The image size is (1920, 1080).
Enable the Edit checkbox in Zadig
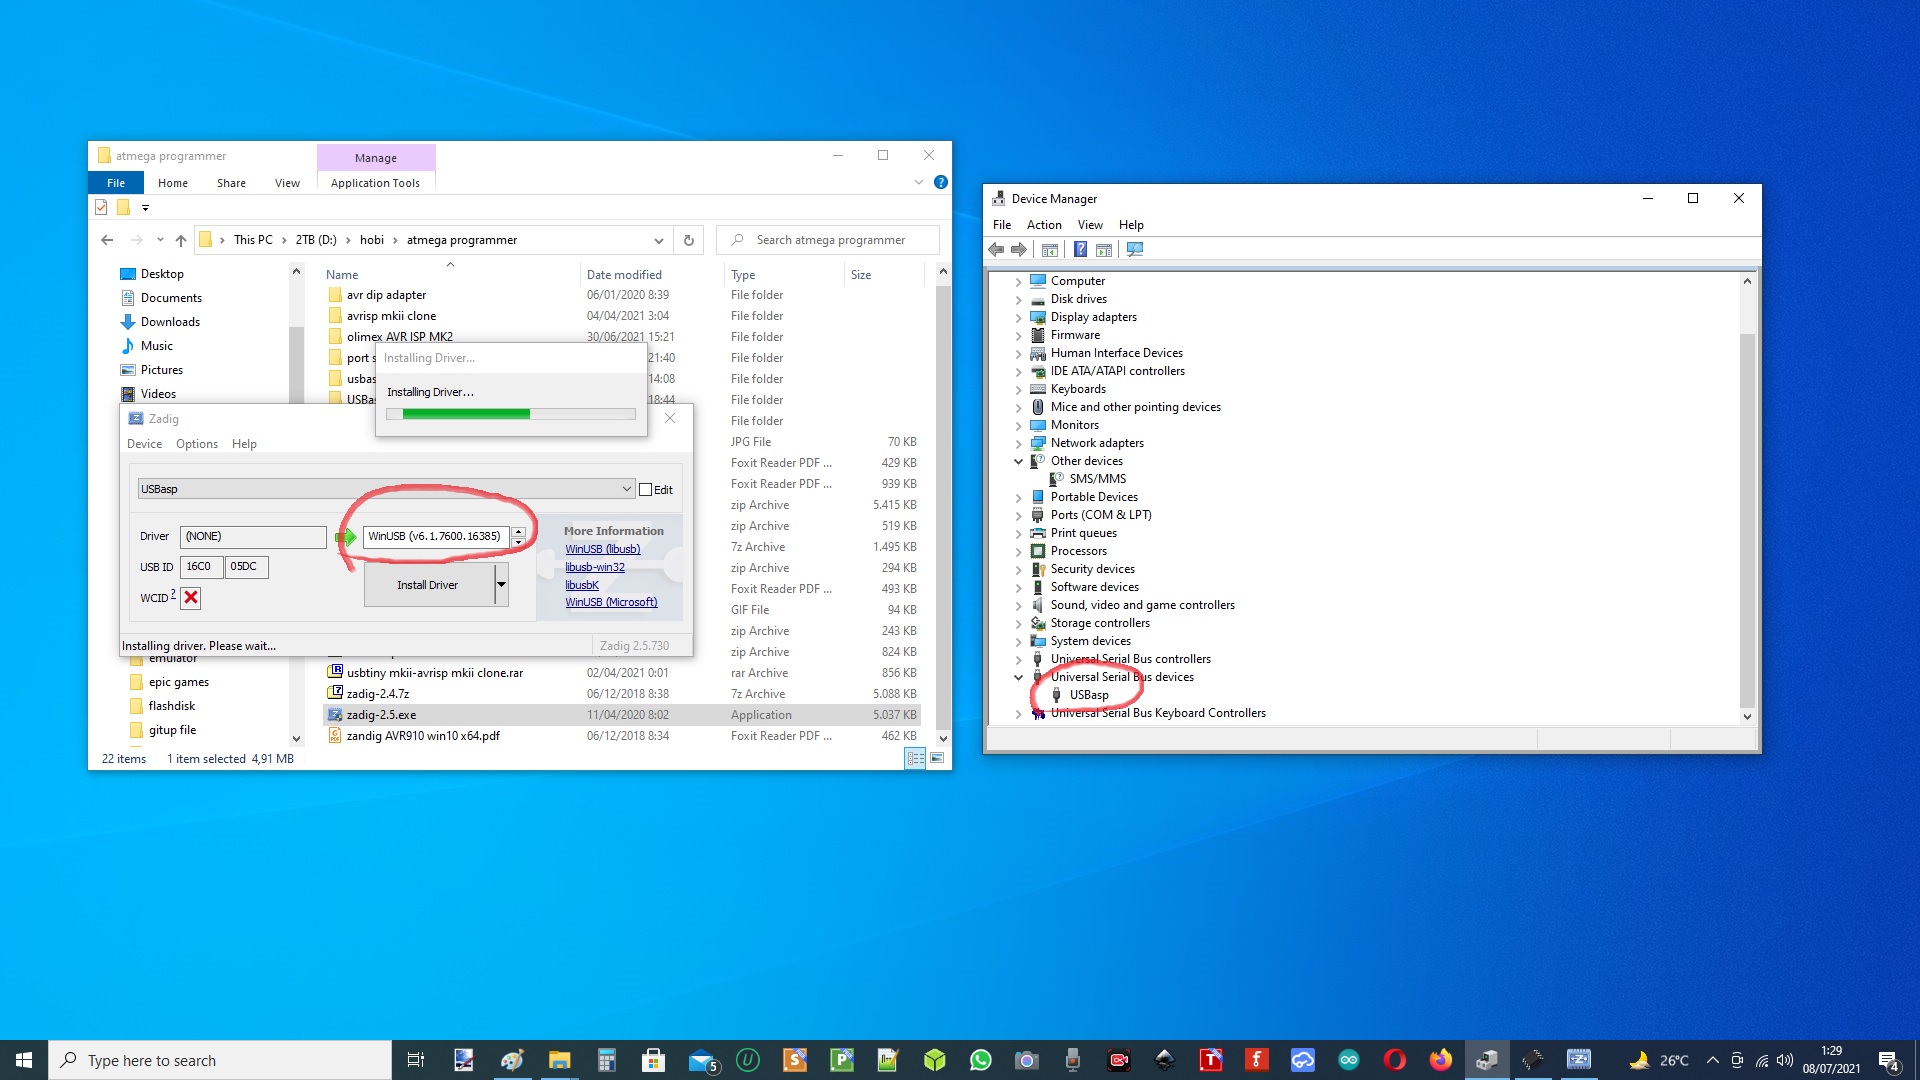(646, 490)
